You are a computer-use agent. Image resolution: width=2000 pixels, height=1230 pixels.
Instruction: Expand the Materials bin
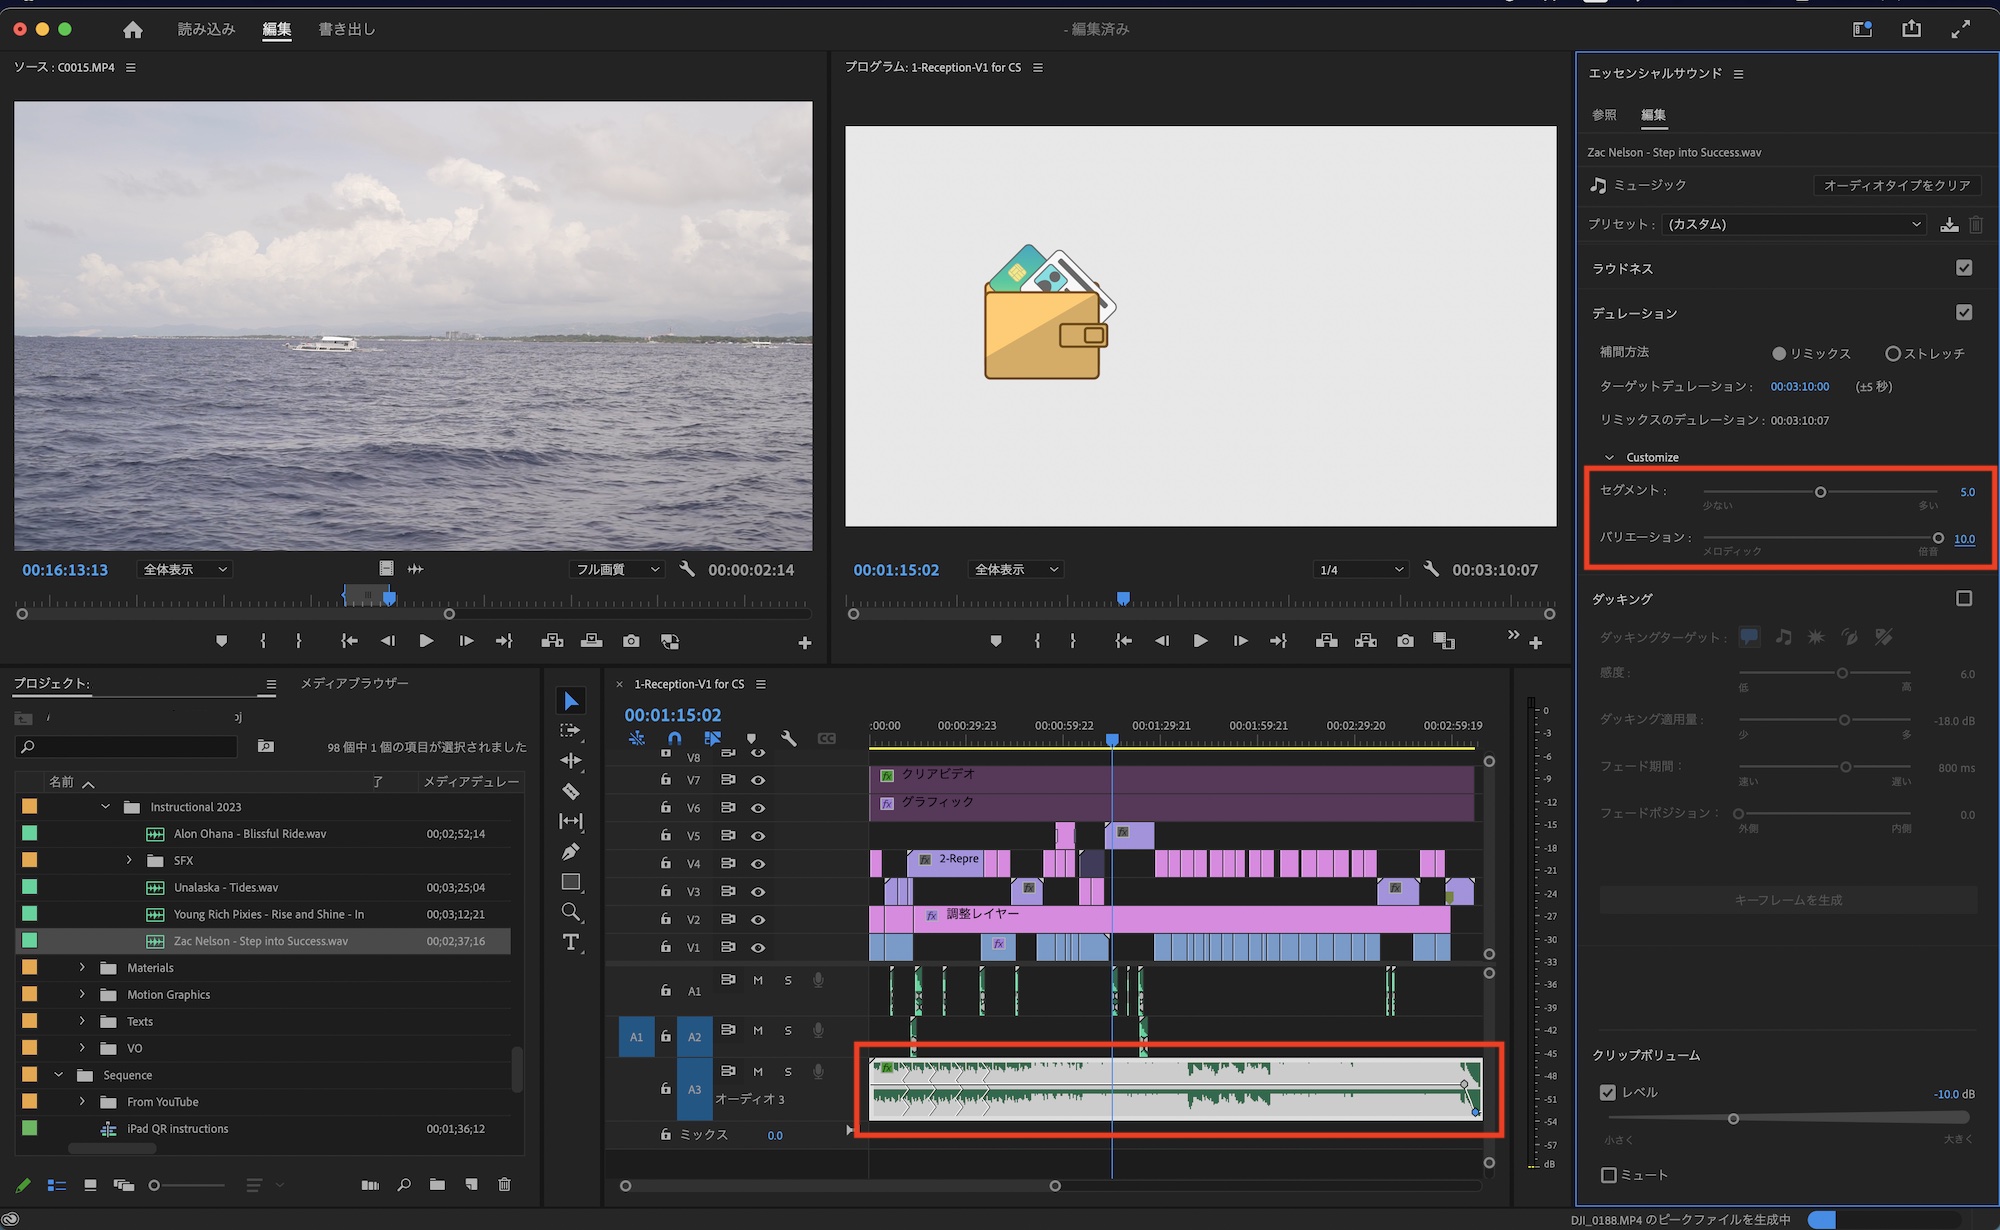tap(82, 968)
